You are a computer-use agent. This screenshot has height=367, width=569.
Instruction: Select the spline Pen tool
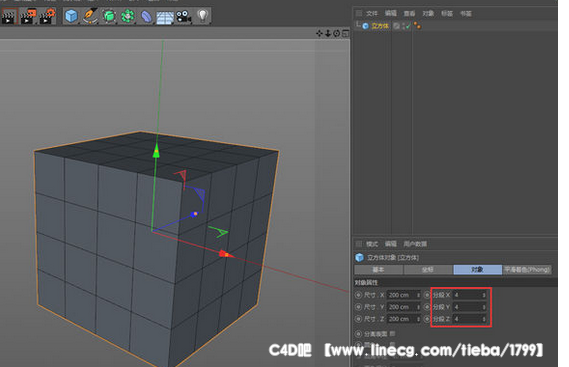tap(90, 16)
